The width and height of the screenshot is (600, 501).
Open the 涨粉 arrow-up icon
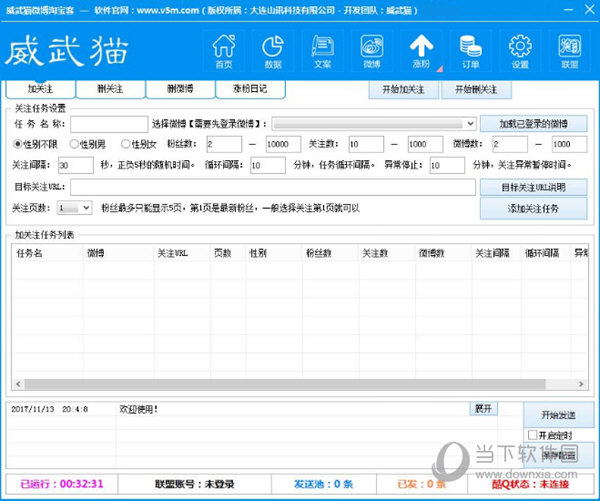pos(421,52)
